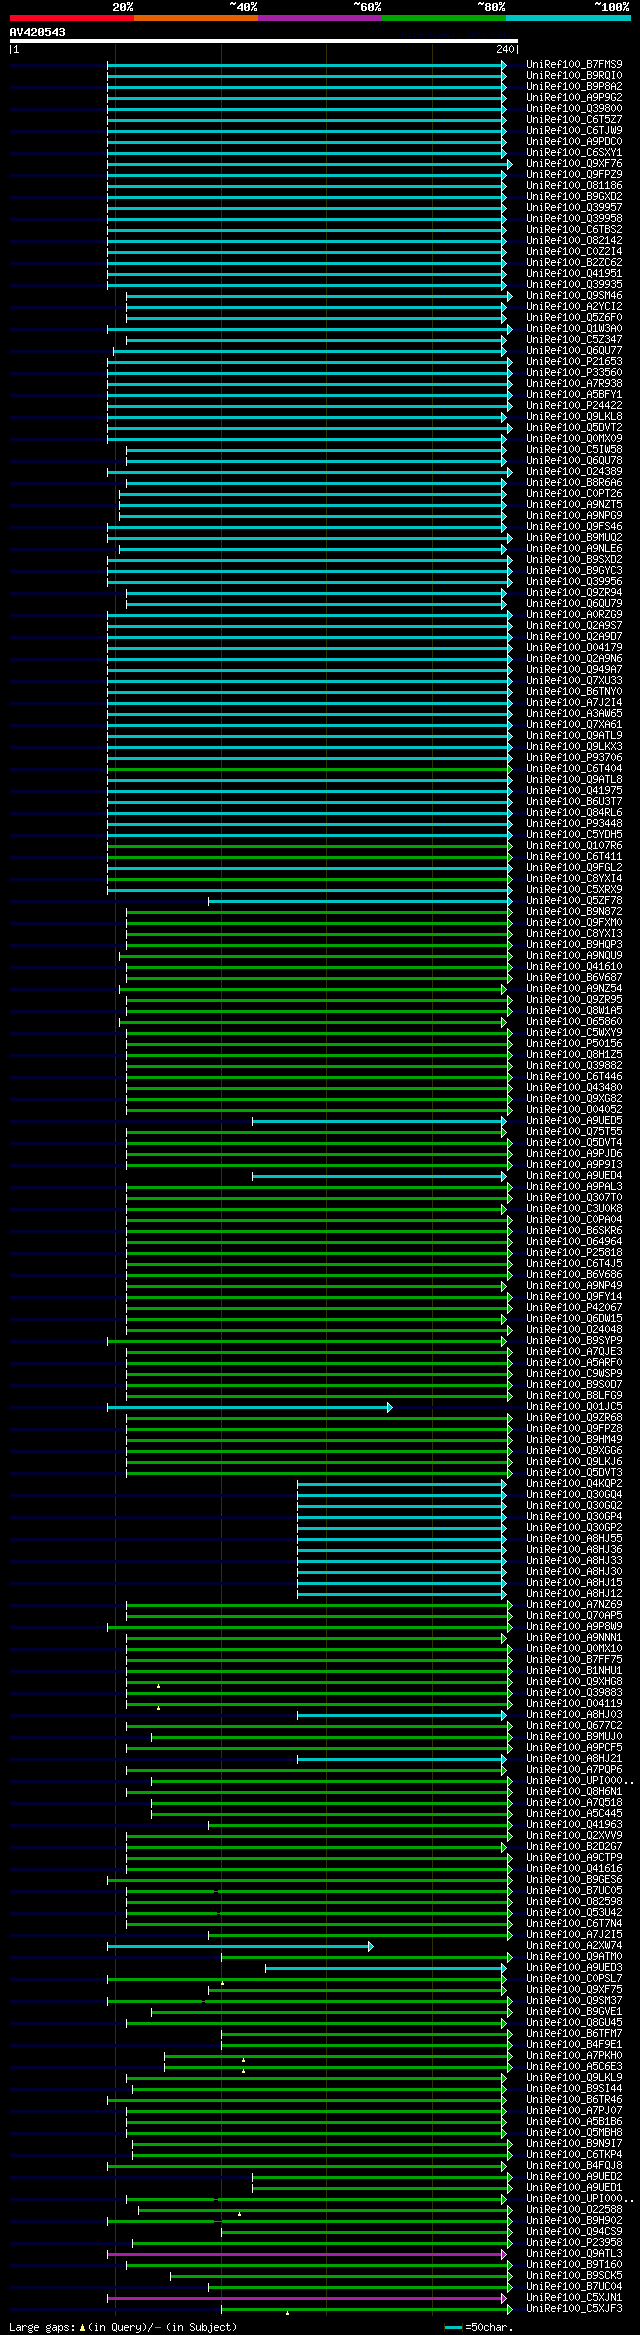Click the orange ~40% legend color segment

[195, 18]
